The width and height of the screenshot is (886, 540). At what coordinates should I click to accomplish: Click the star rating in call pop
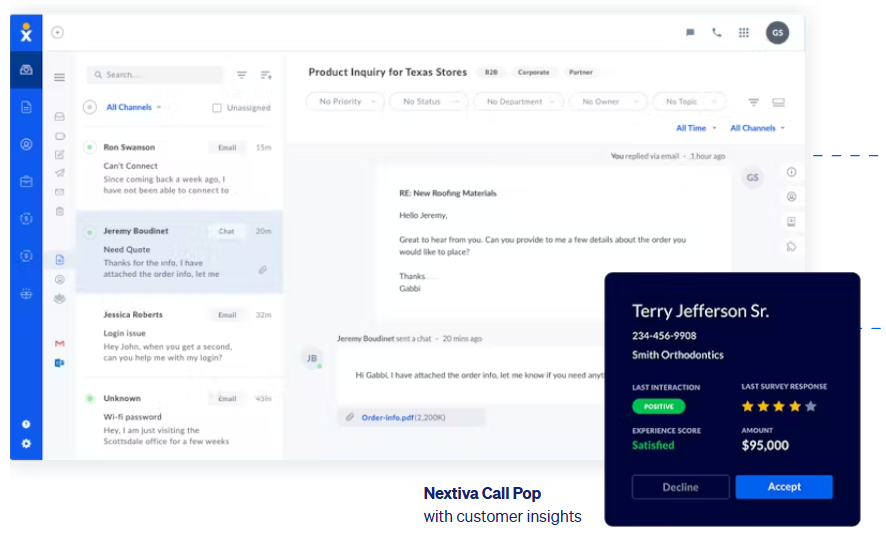[x=779, y=406]
